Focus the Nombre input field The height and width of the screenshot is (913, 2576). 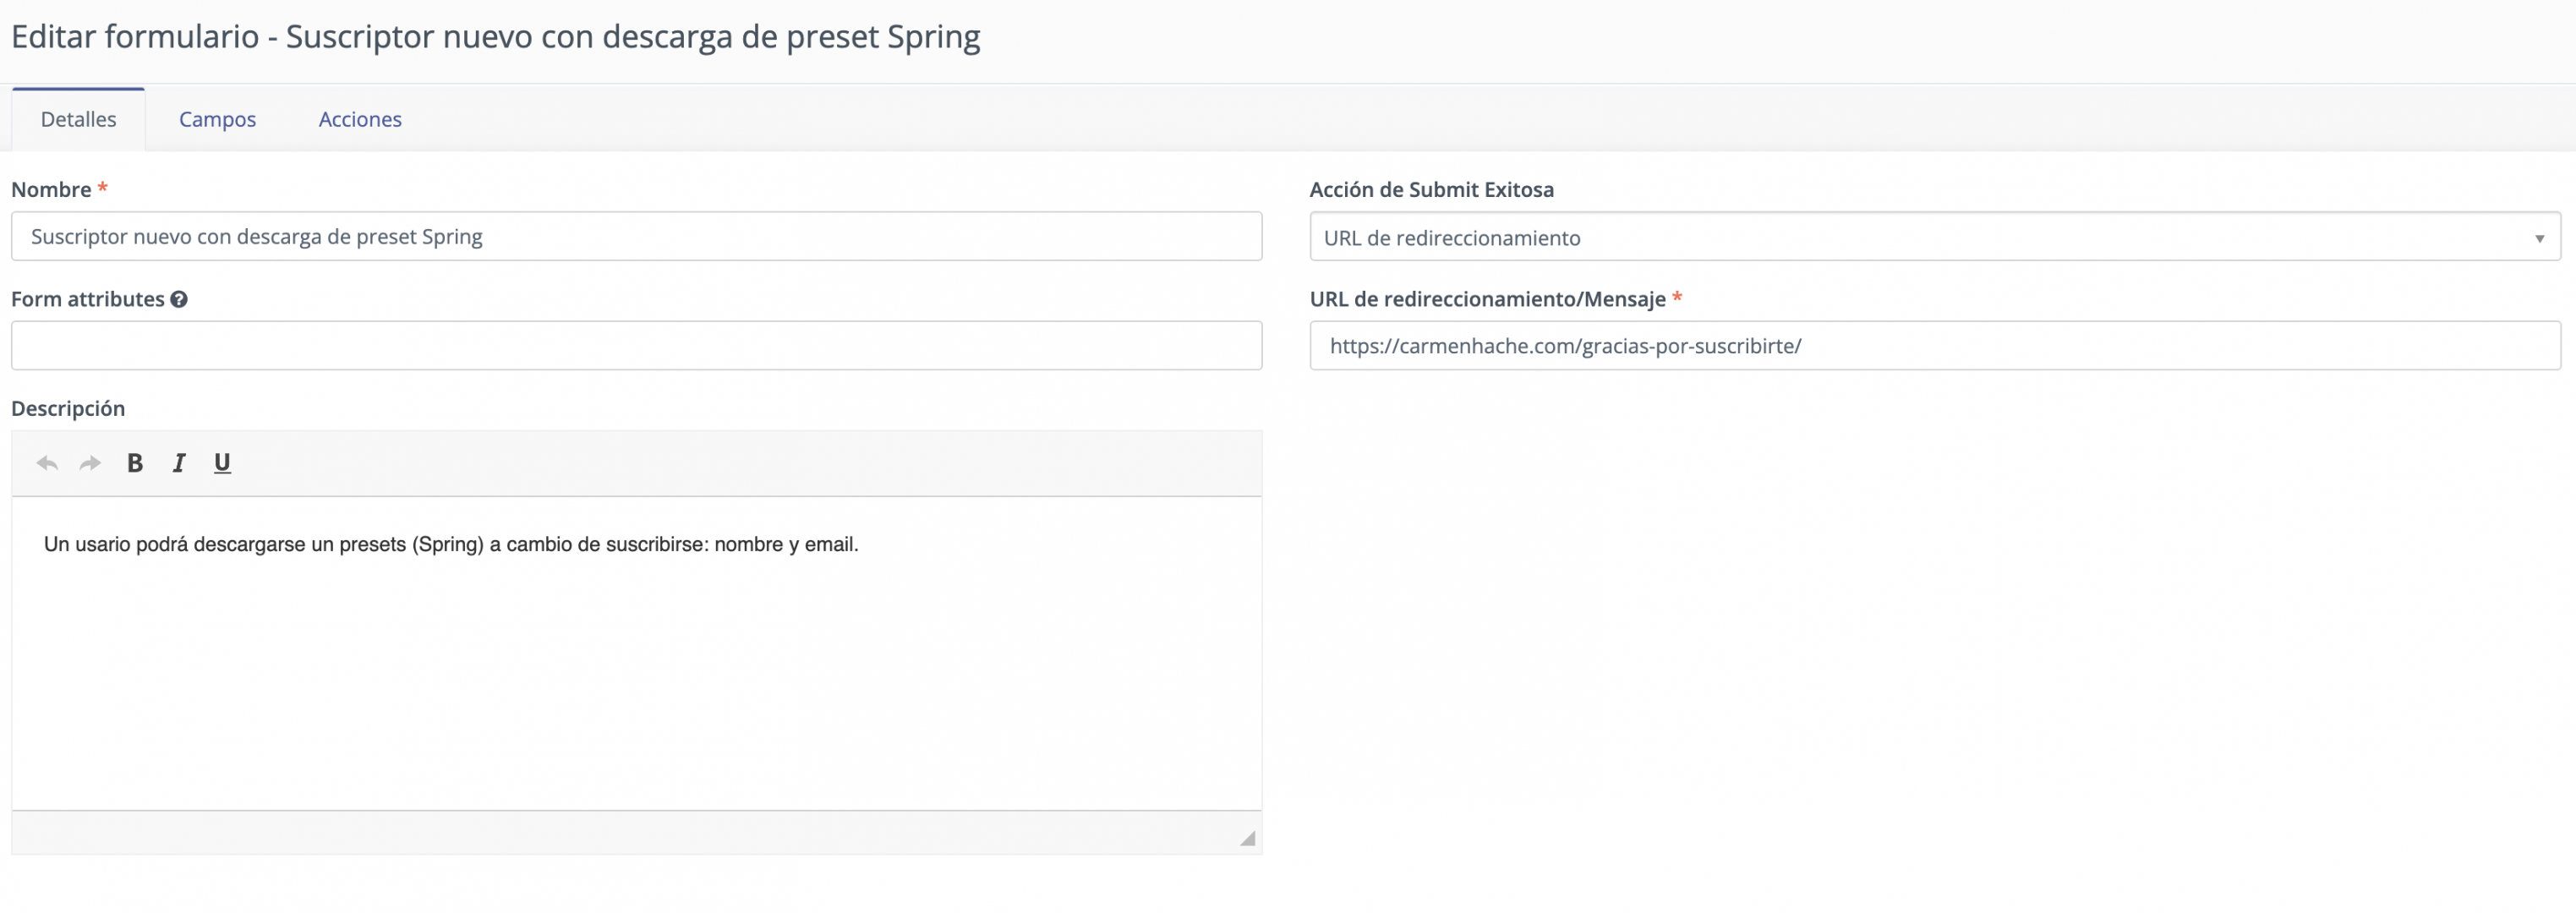coord(636,236)
